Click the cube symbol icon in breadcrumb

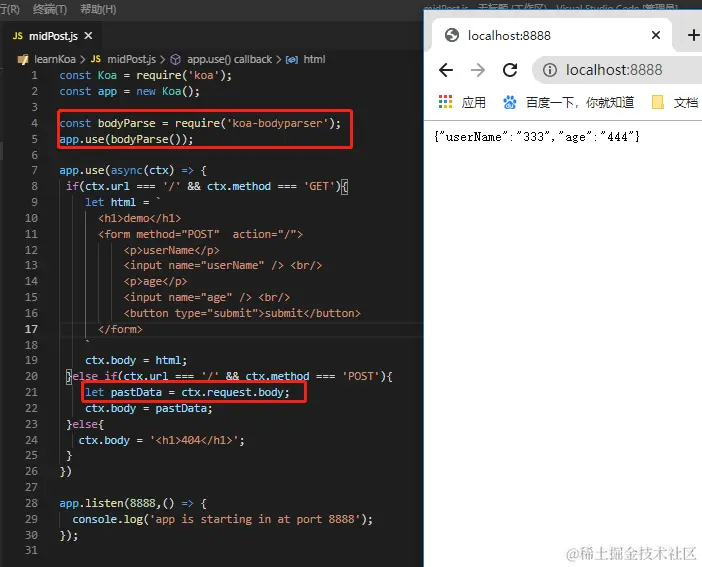click(x=176, y=59)
